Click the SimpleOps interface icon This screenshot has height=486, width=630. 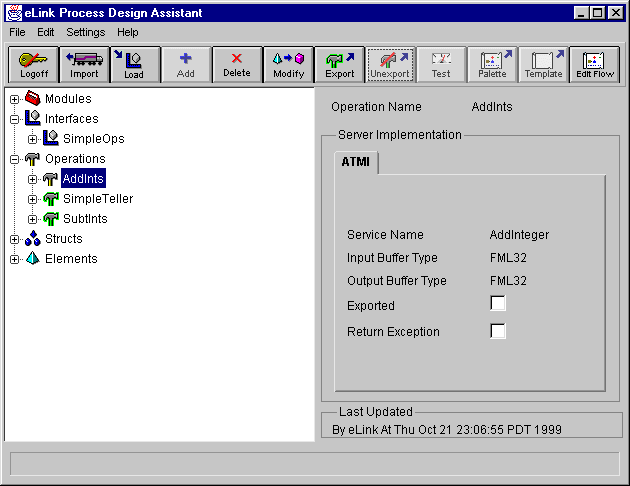point(51,138)
